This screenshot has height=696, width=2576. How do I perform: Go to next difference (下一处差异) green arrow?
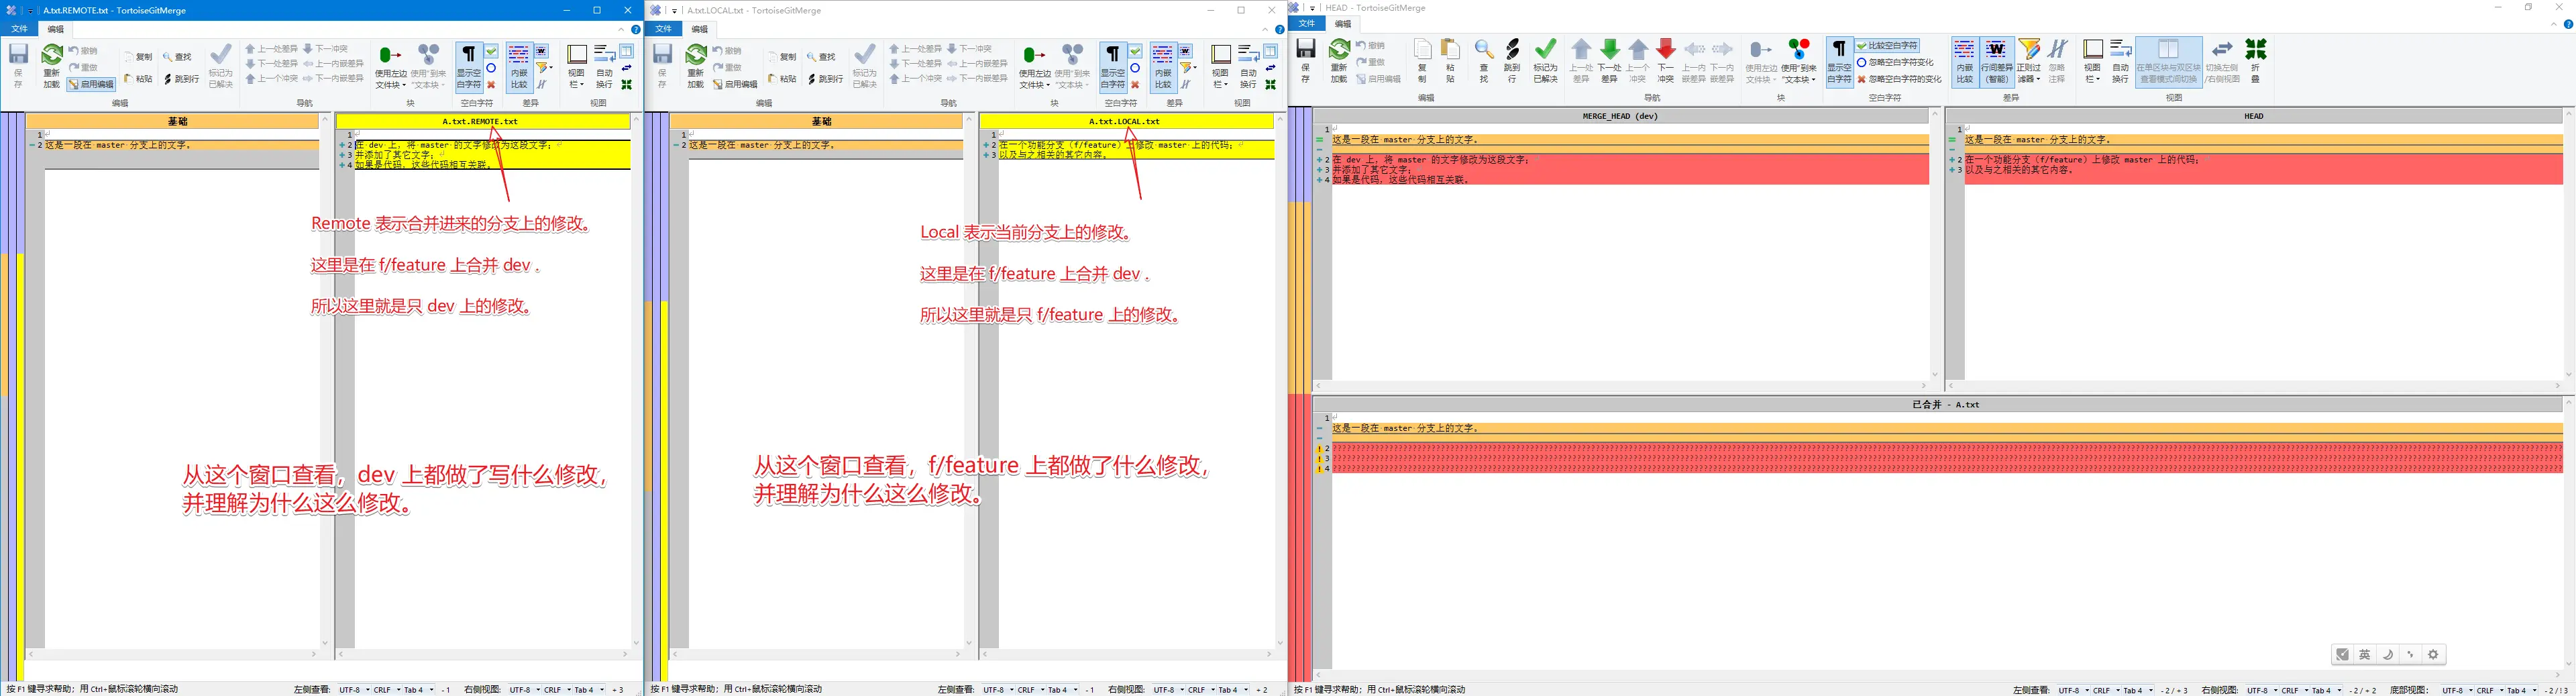coord(1609,60)
